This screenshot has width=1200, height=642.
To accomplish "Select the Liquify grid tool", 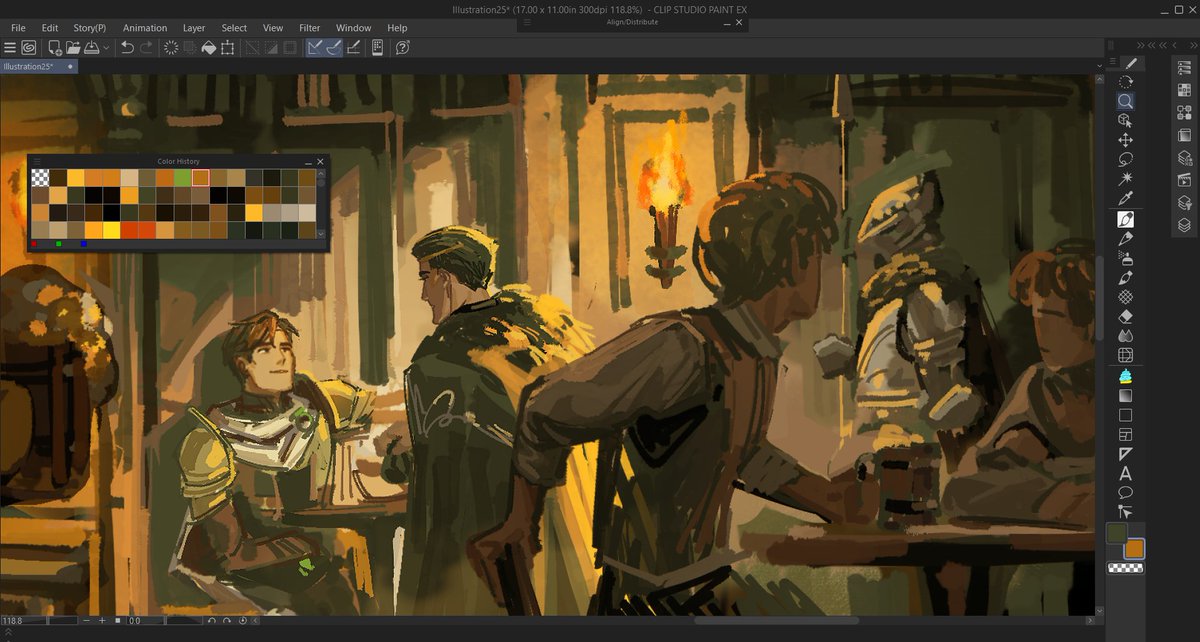I will (1125, 355).
